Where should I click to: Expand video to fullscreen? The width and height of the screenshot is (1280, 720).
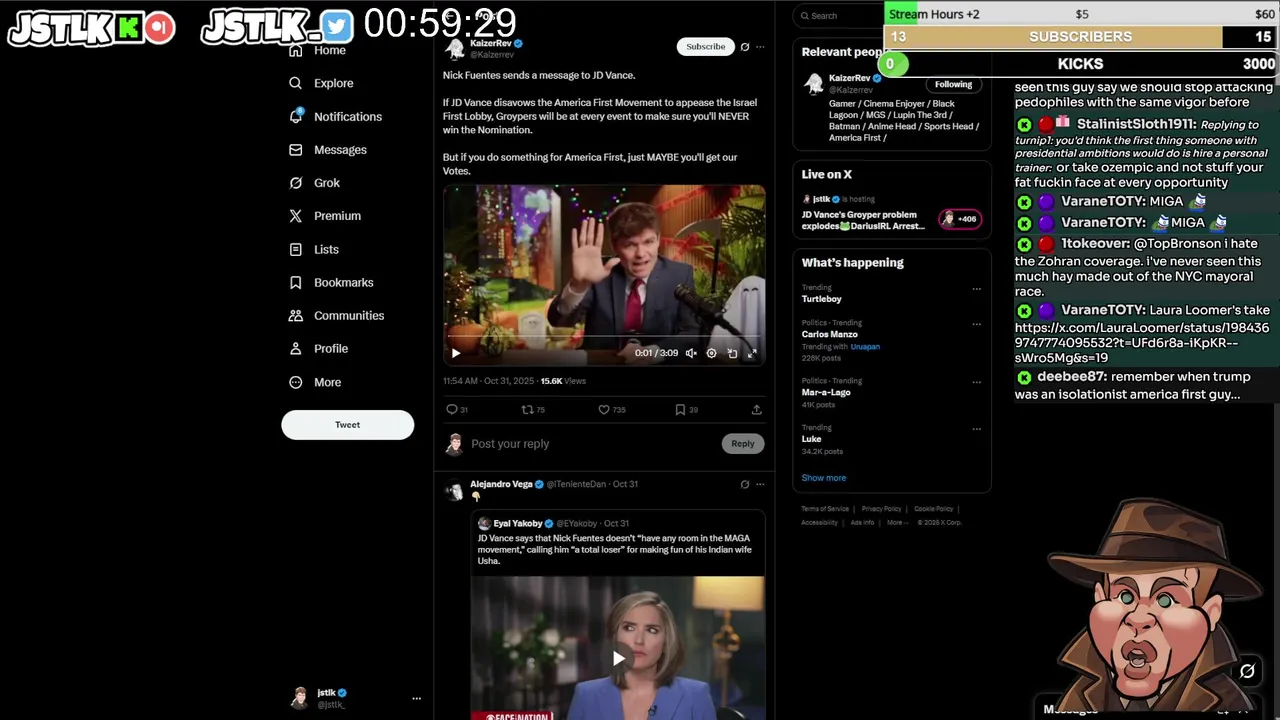752,353
